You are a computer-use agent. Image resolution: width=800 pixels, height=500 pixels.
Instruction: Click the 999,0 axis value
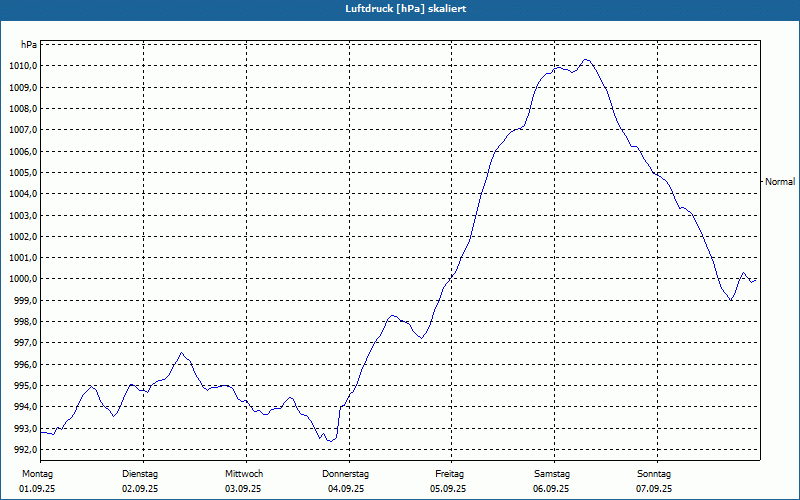[25, 301]
